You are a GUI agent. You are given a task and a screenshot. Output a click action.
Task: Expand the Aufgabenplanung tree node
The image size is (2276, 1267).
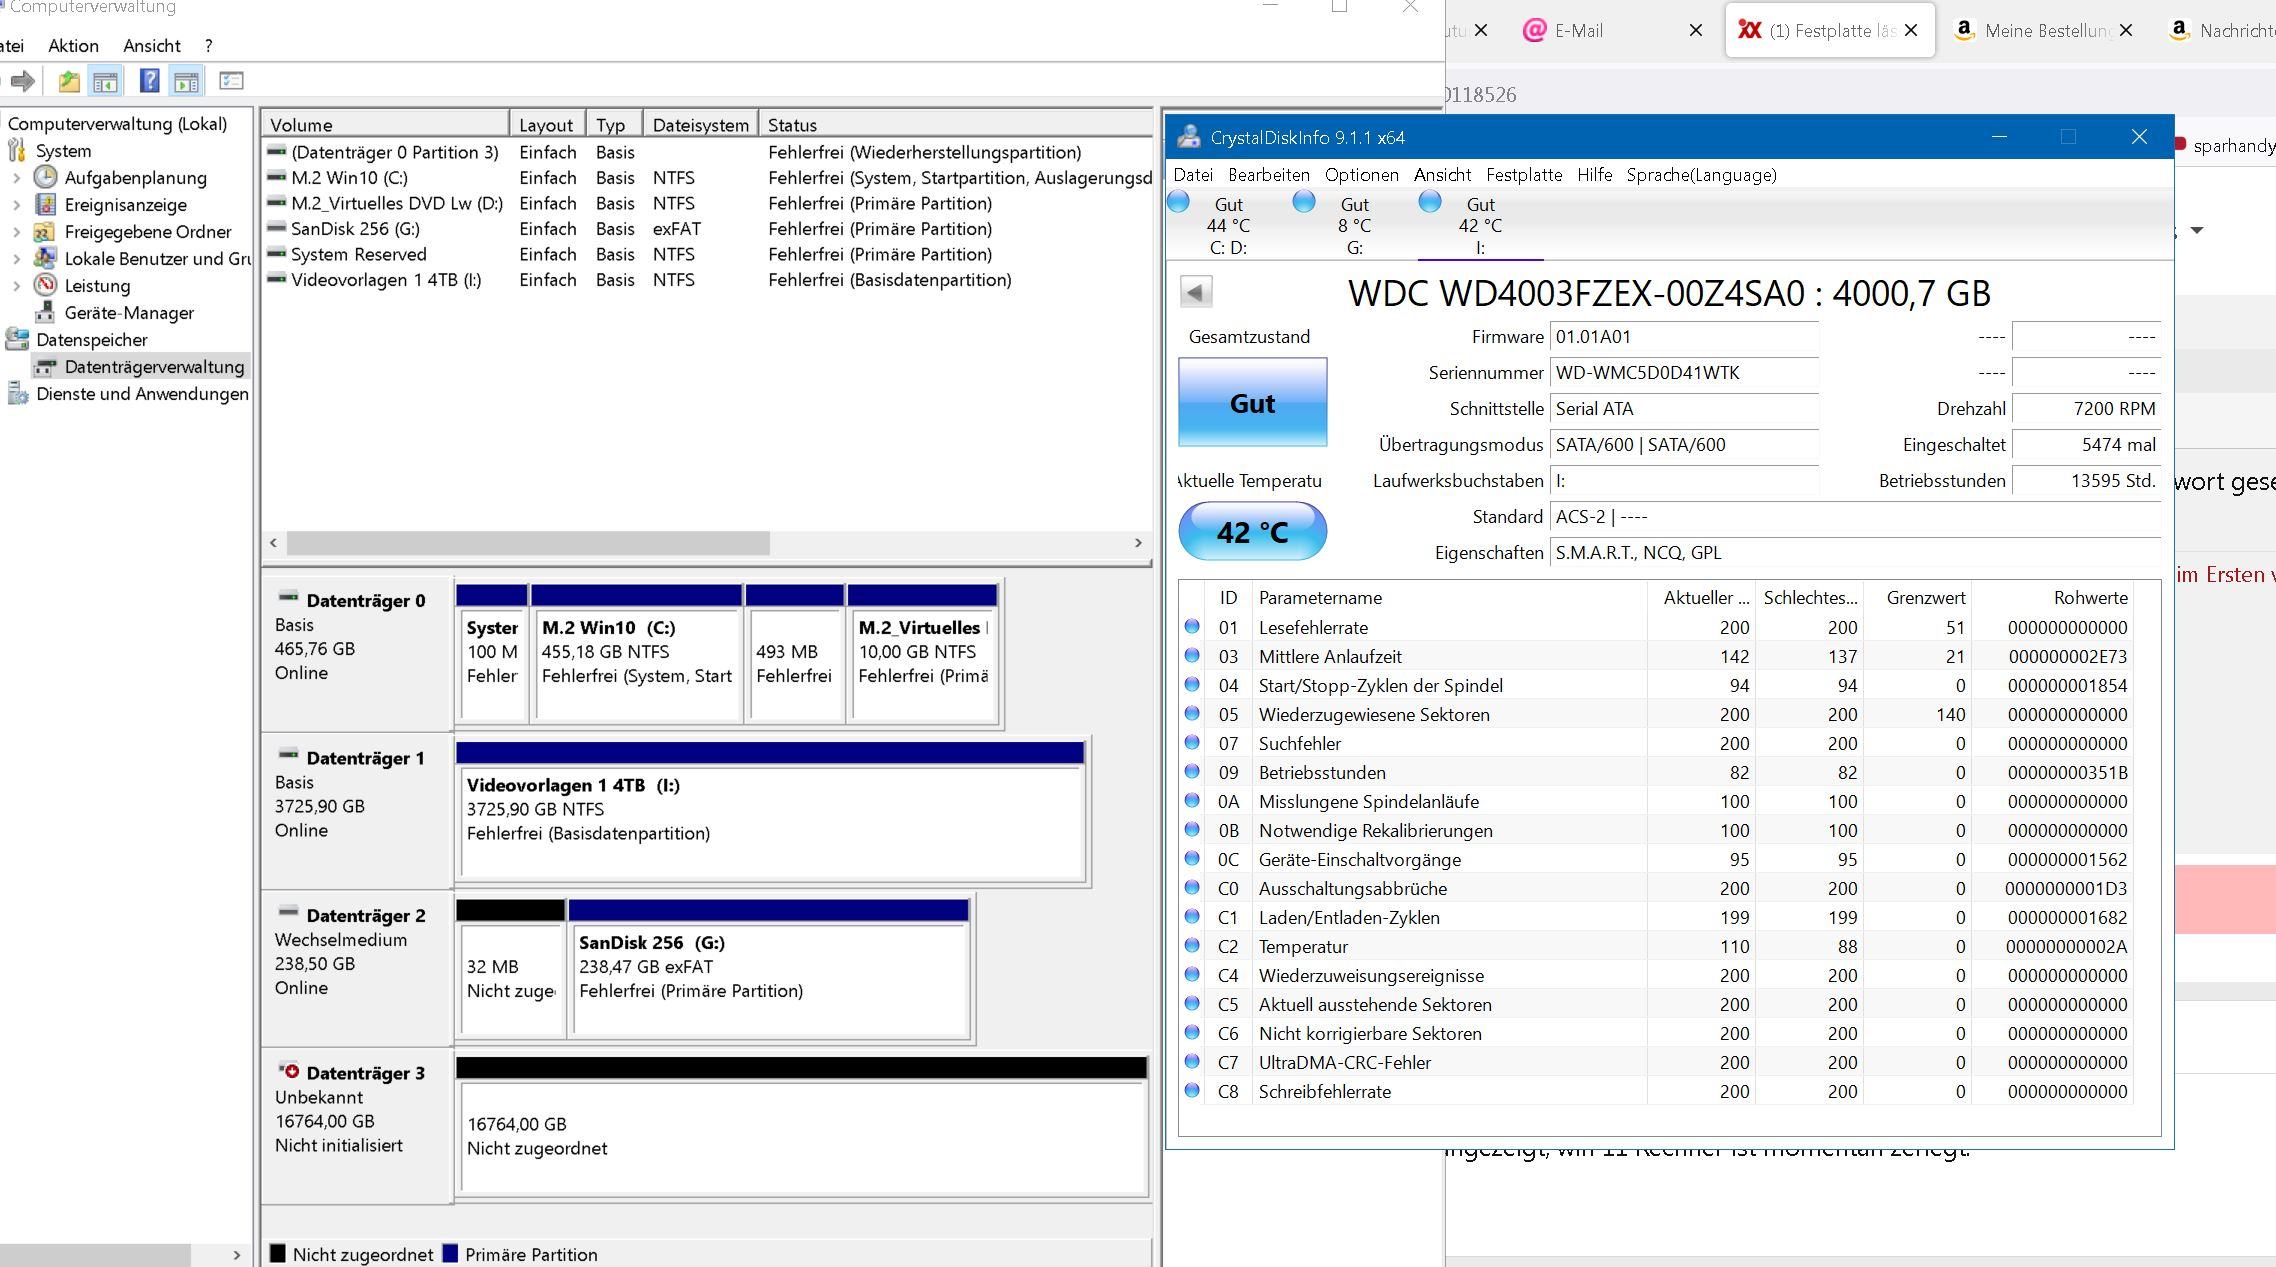point(16,178)
